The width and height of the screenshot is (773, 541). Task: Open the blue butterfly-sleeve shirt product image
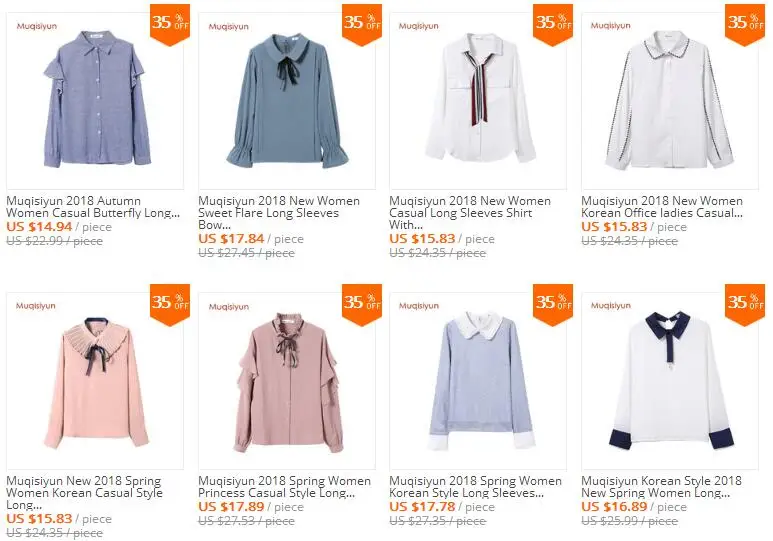95,103
